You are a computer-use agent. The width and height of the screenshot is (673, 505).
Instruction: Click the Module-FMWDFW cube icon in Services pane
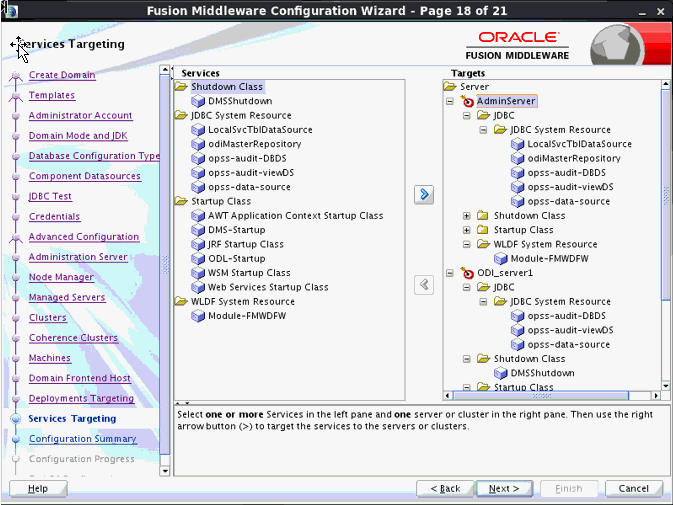click(x=198, y=316)
